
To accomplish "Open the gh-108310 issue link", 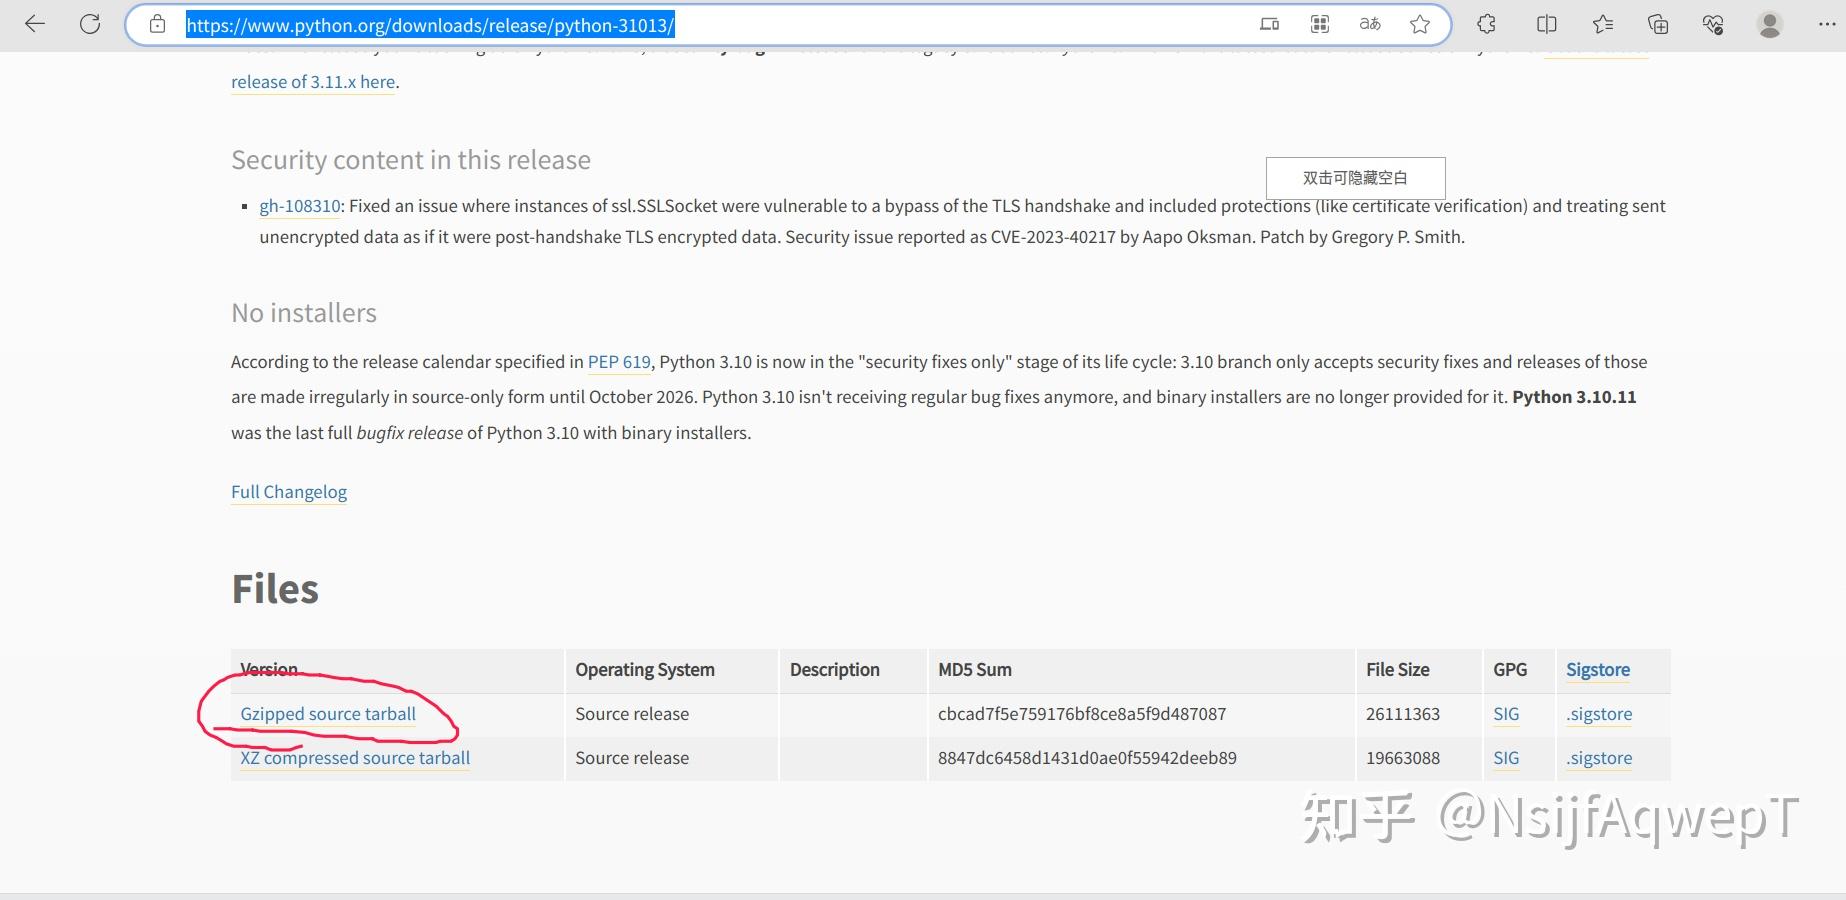I will coord(298,206).
